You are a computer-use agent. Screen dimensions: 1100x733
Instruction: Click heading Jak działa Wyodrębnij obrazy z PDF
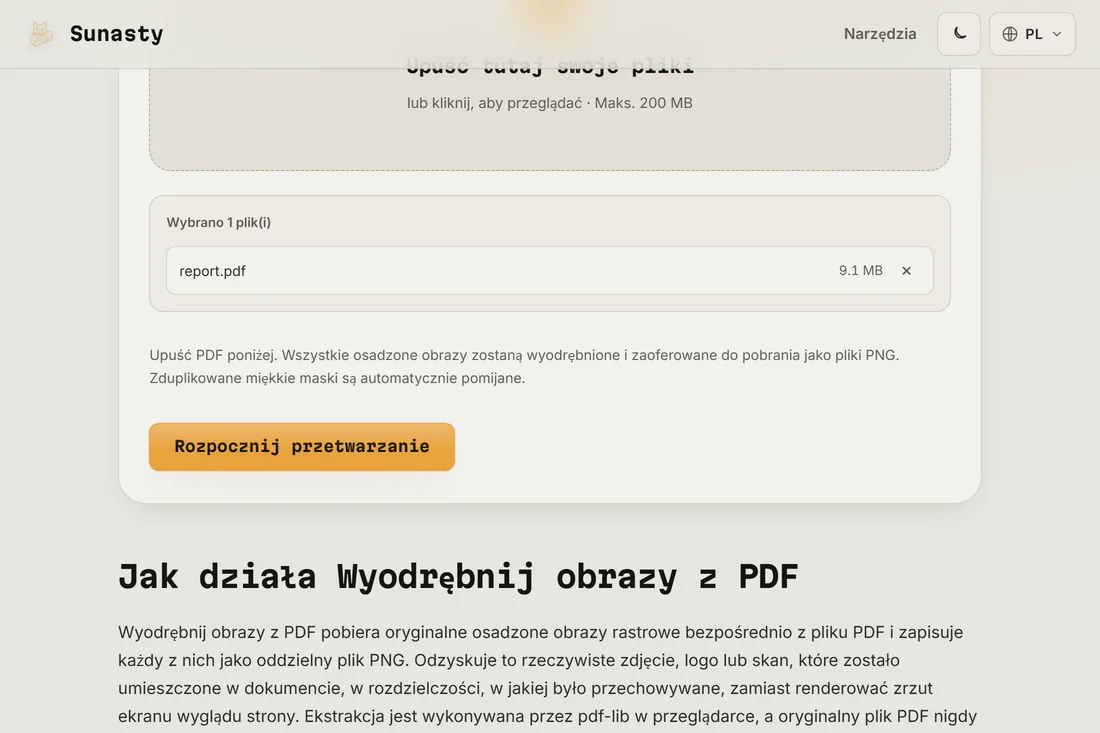point(458,577)
